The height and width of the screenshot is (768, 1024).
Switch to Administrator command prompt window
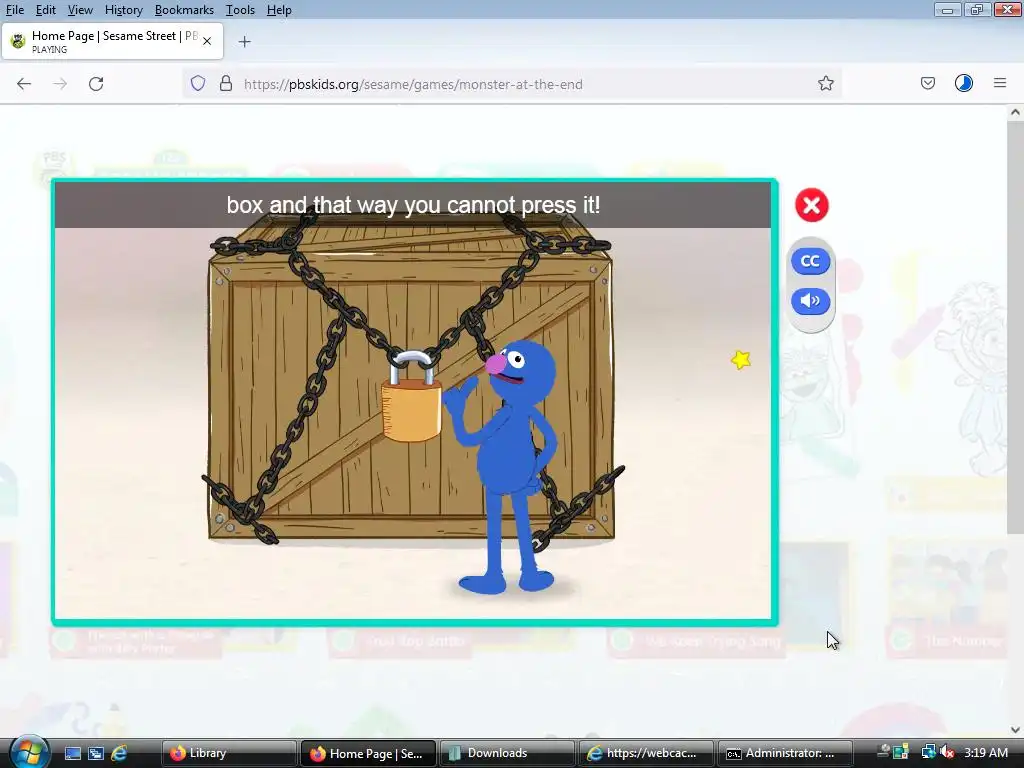(785, 753)
